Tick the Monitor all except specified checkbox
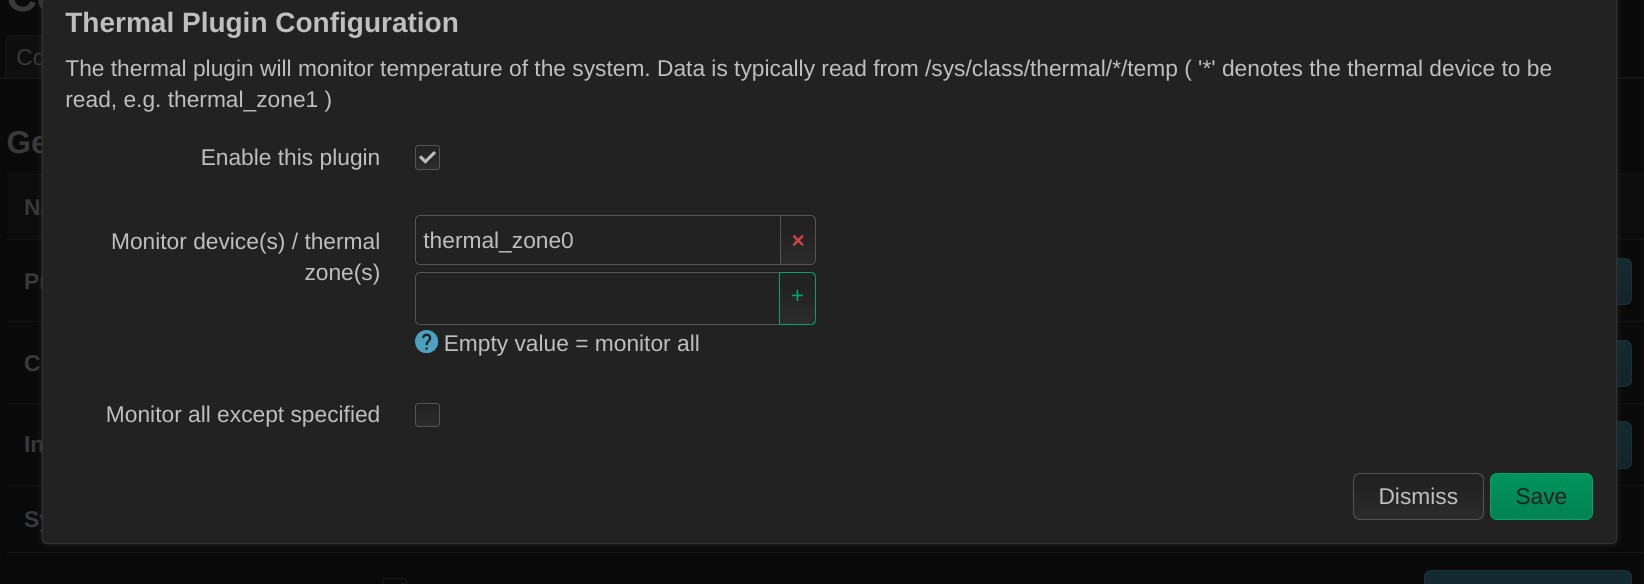The height and width of the screenshot is (584, 1644). coord(427,415)
